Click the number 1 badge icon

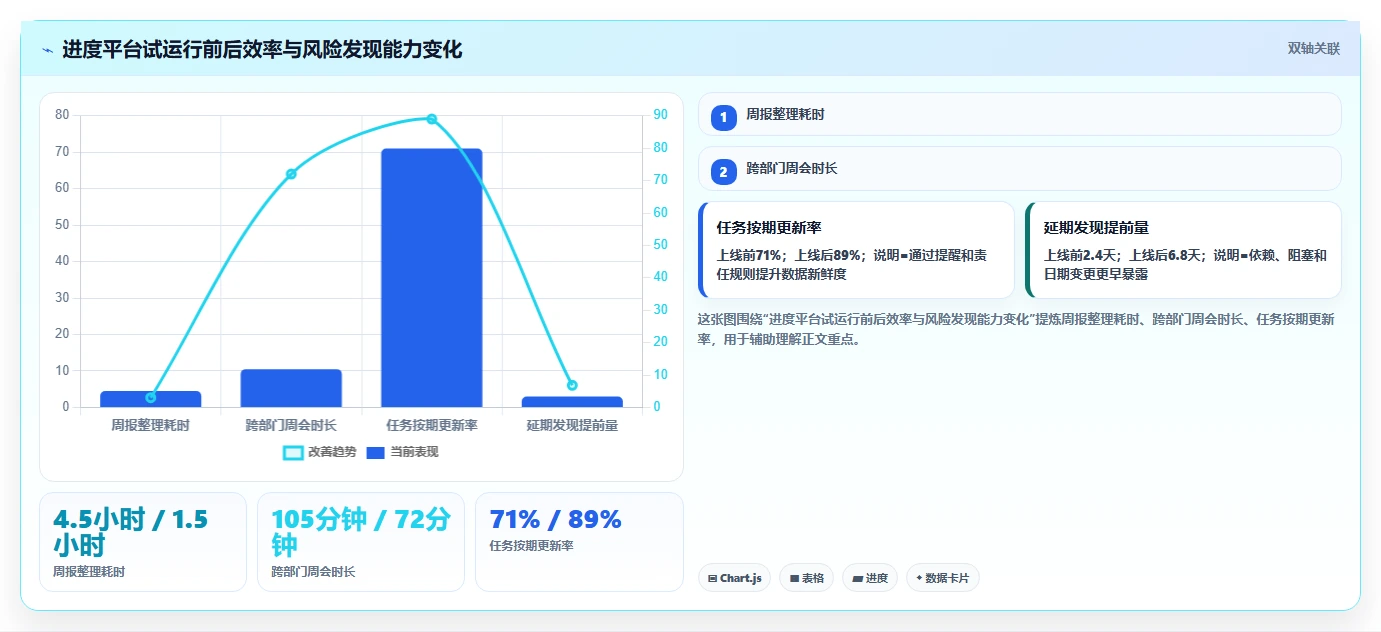click(723, 118)
